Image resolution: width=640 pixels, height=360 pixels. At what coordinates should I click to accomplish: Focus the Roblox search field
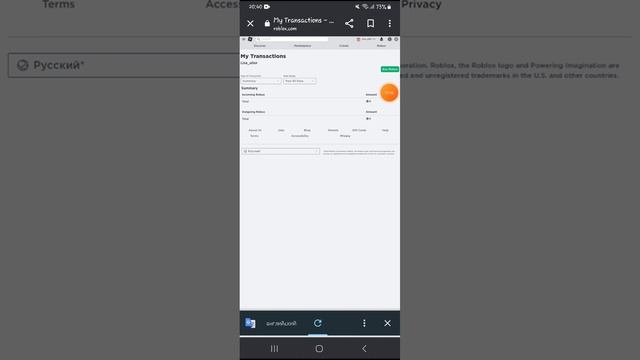pos(292,39)
